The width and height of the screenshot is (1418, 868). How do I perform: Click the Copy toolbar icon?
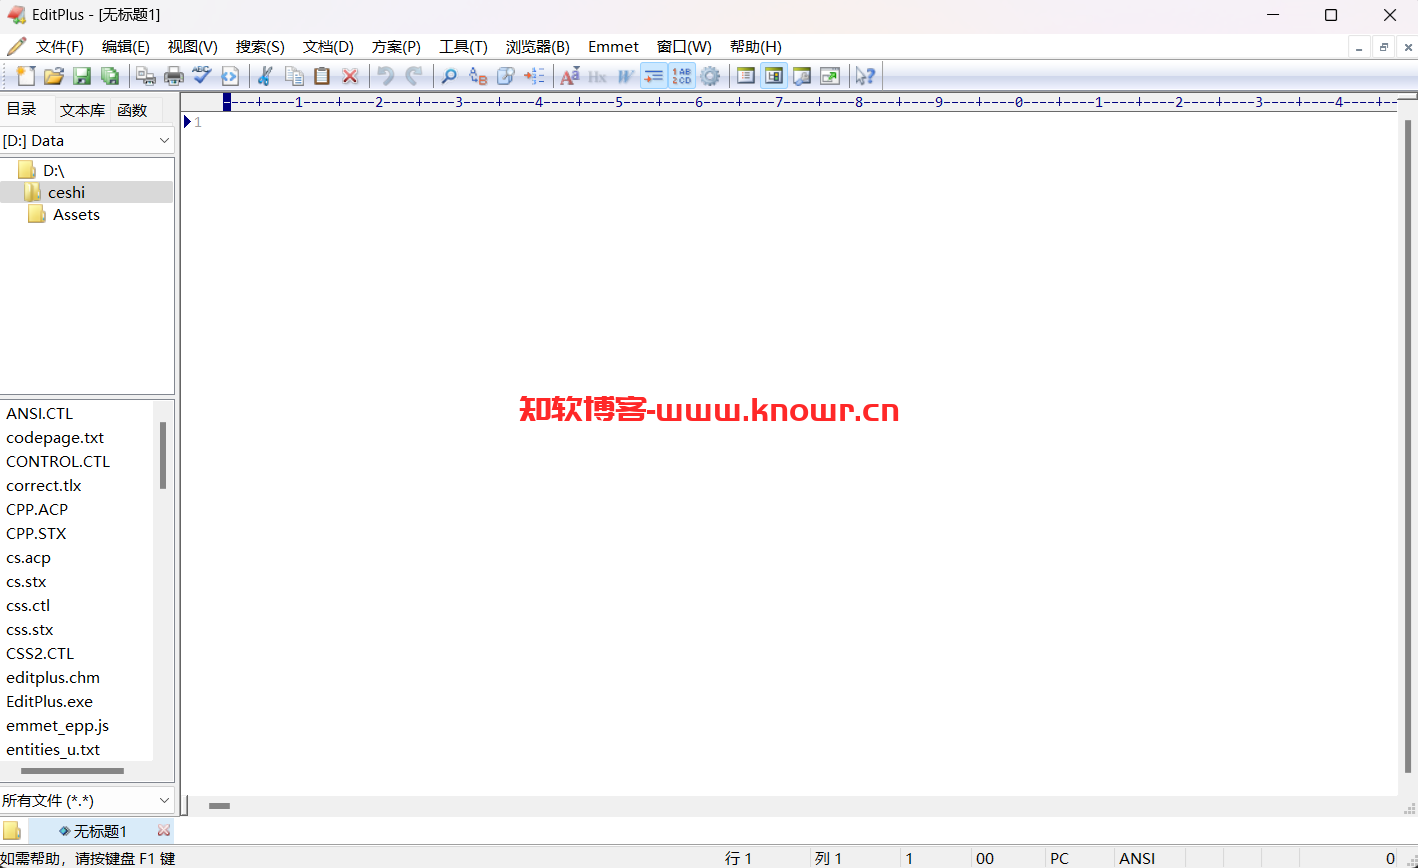point(294,76)
